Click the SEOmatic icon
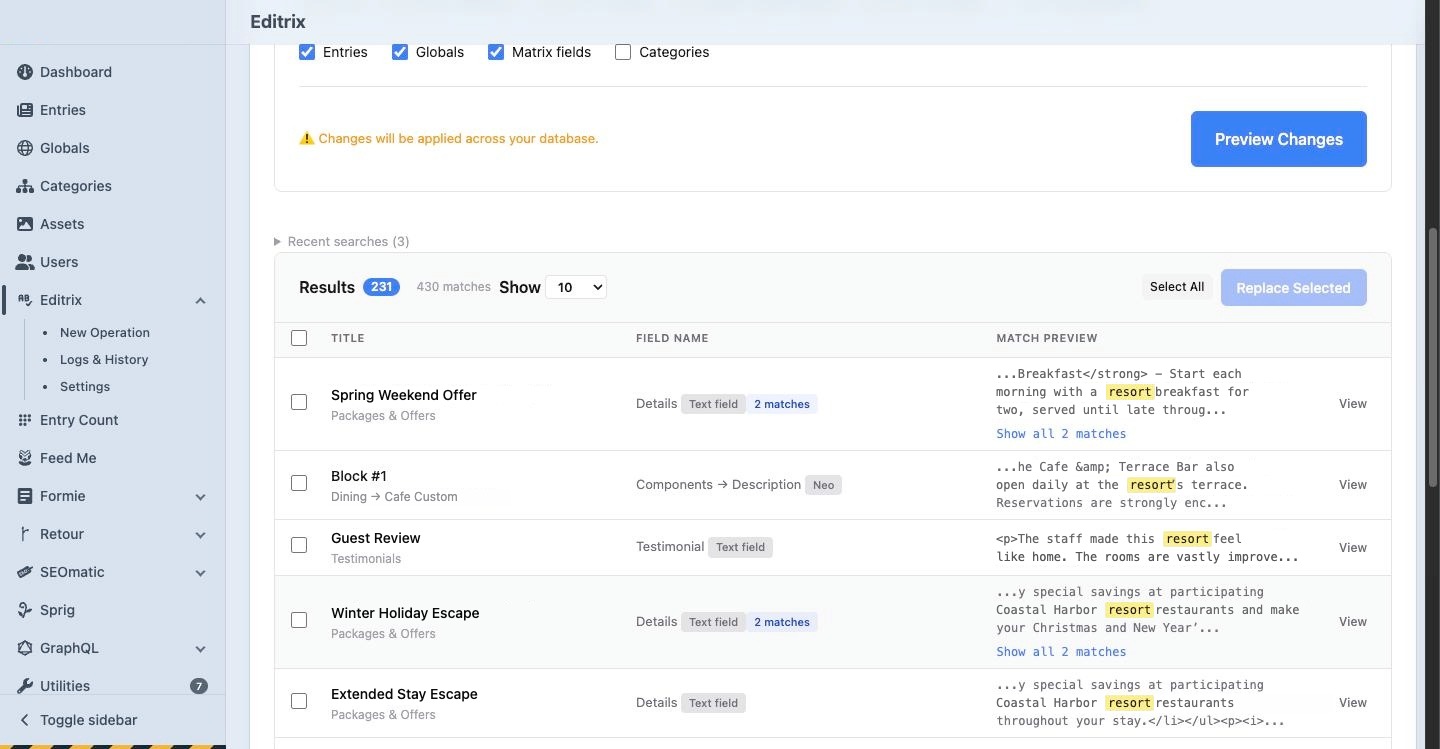Image resolution: width=1440 pixels, height=749 pixels. click(25, 572)
